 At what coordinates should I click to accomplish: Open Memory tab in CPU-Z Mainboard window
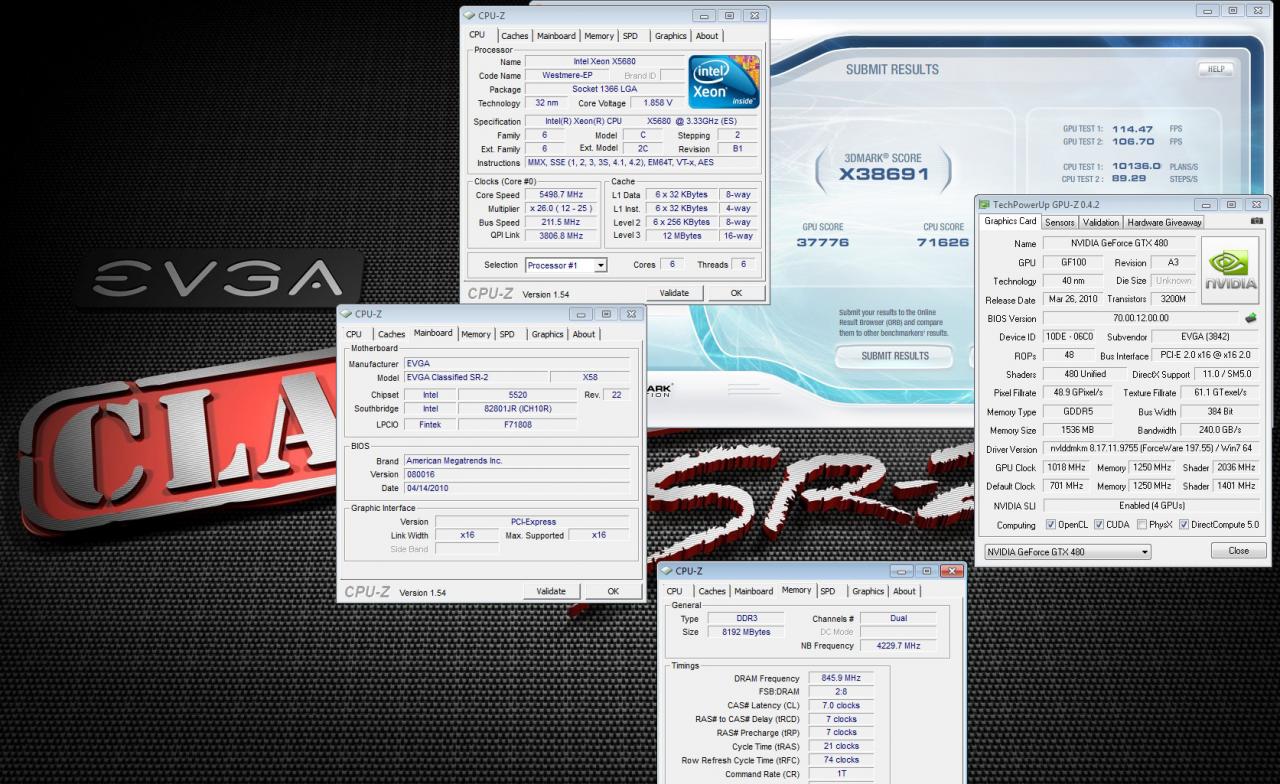[476, 334]
